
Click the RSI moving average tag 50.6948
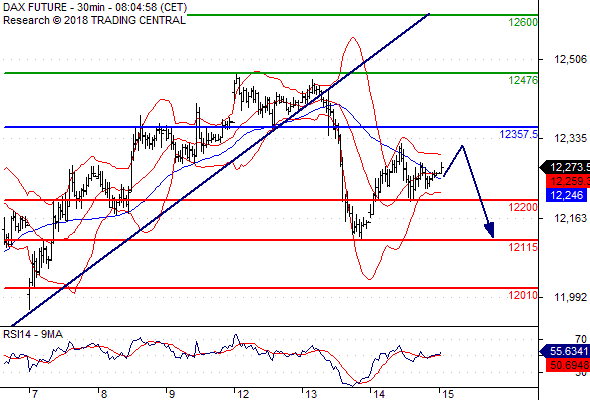click(568, 365)
